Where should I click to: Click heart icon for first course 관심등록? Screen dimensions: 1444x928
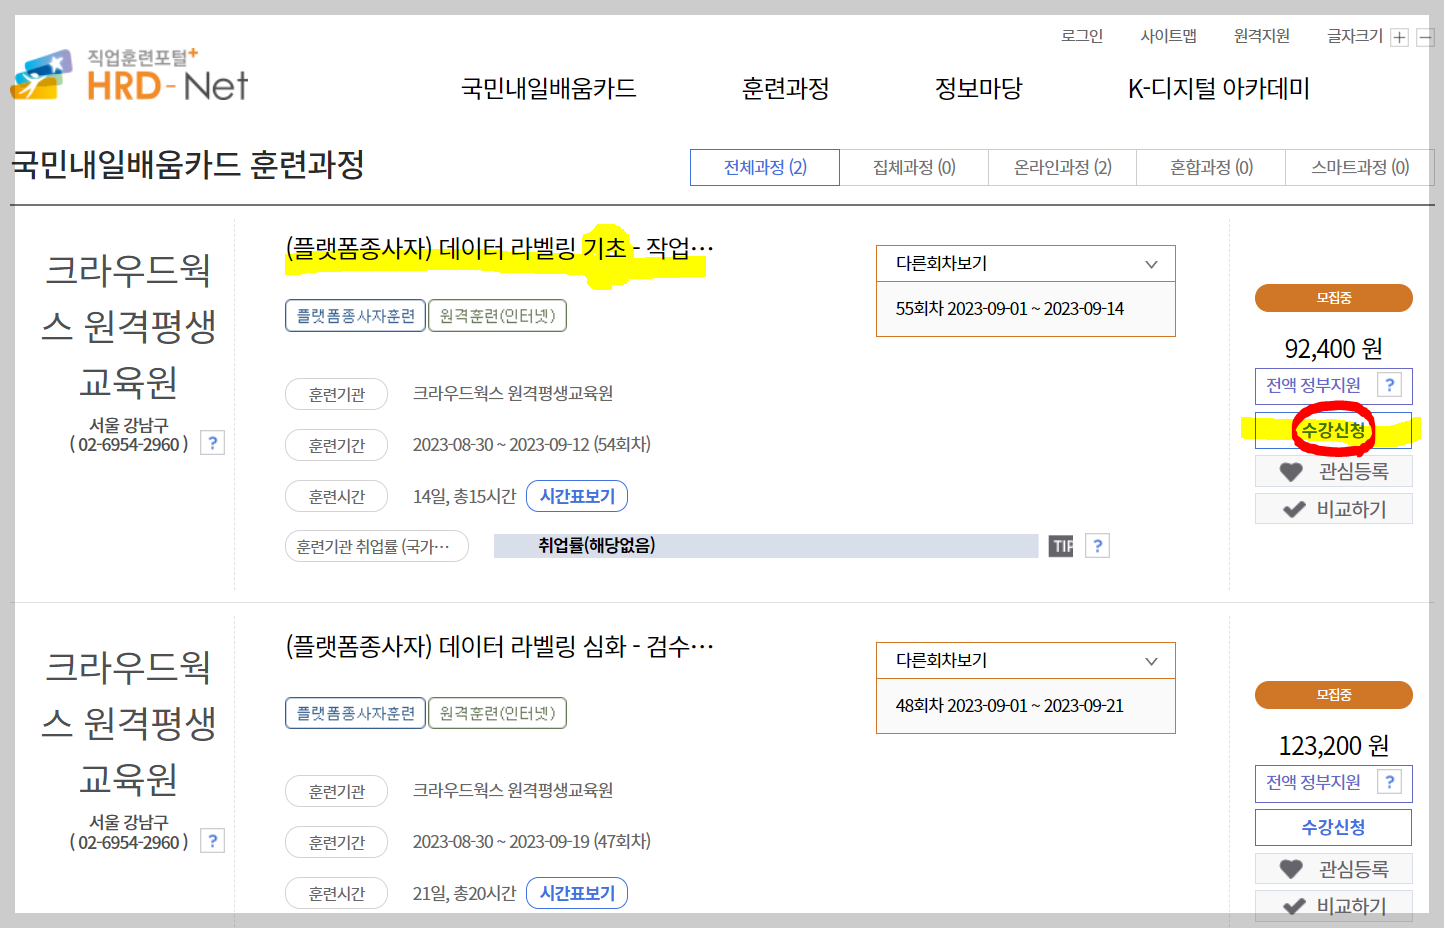pos(1291,471)
